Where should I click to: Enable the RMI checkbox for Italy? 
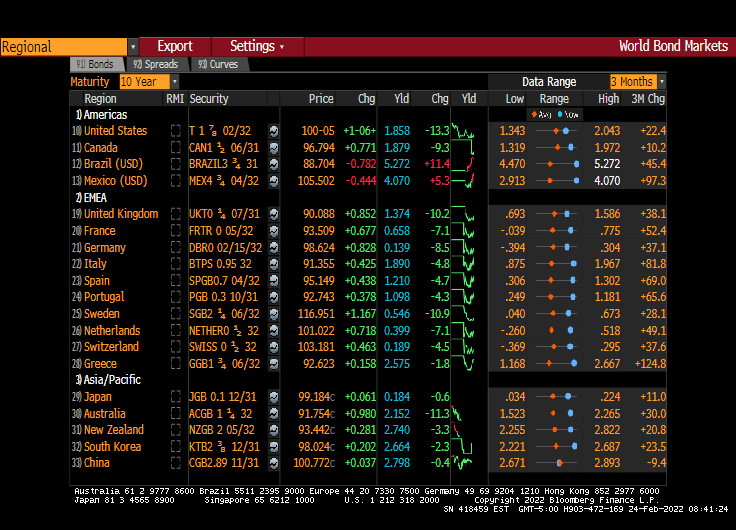click(x=175, y=264)
